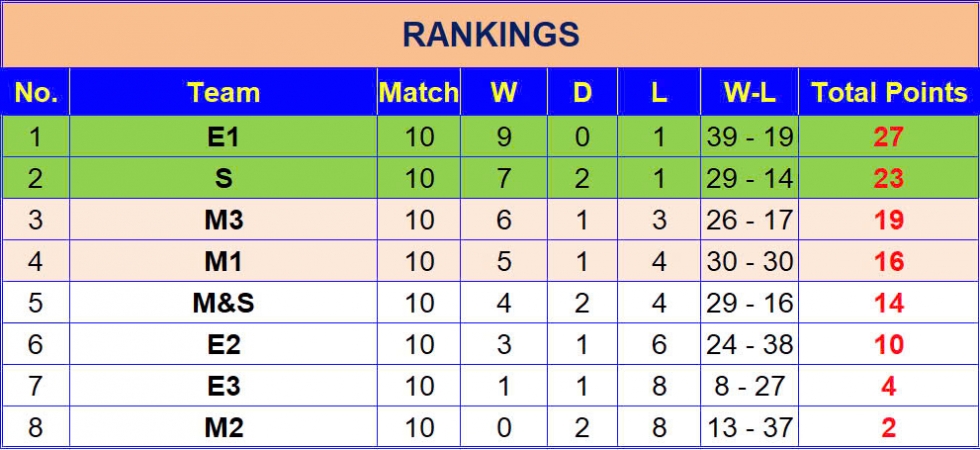Click the Match column header
The width and height of the screenshot is (980, 450).
click(419, 92)
